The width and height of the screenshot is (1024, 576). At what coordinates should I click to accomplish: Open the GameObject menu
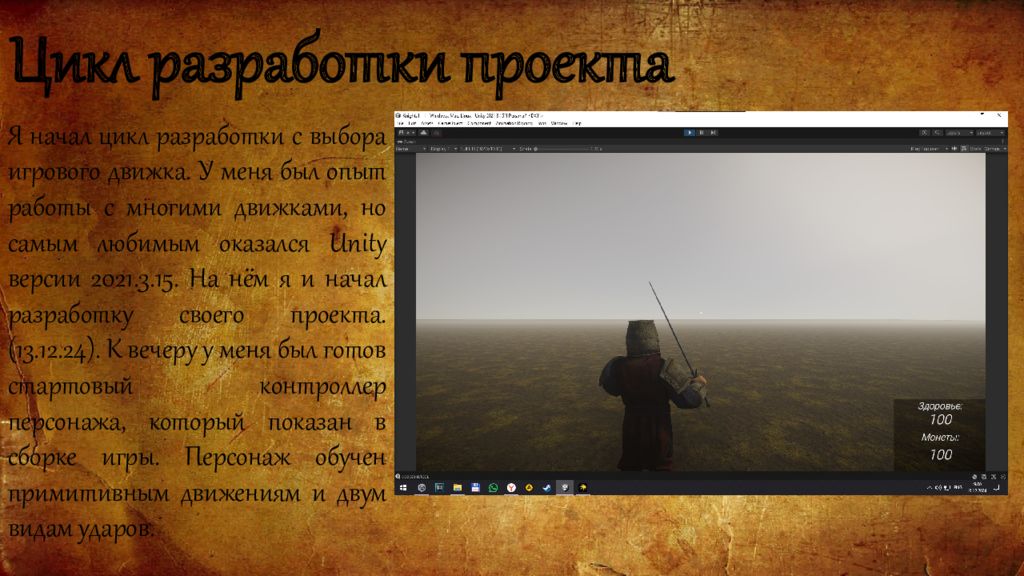click(x=450, y=123)
